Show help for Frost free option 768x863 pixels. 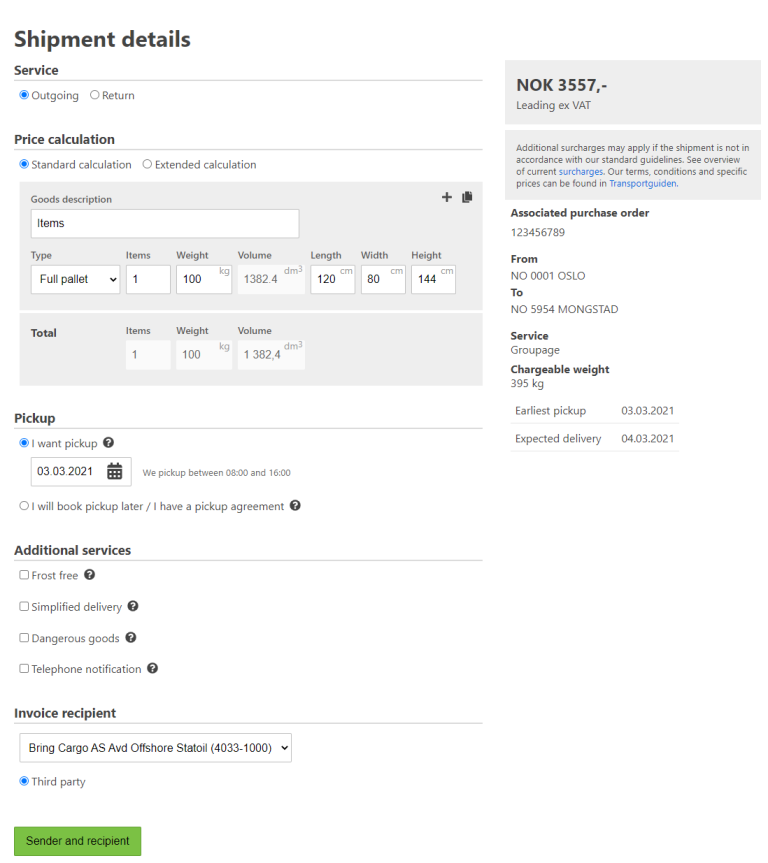(x=90, y=575)
